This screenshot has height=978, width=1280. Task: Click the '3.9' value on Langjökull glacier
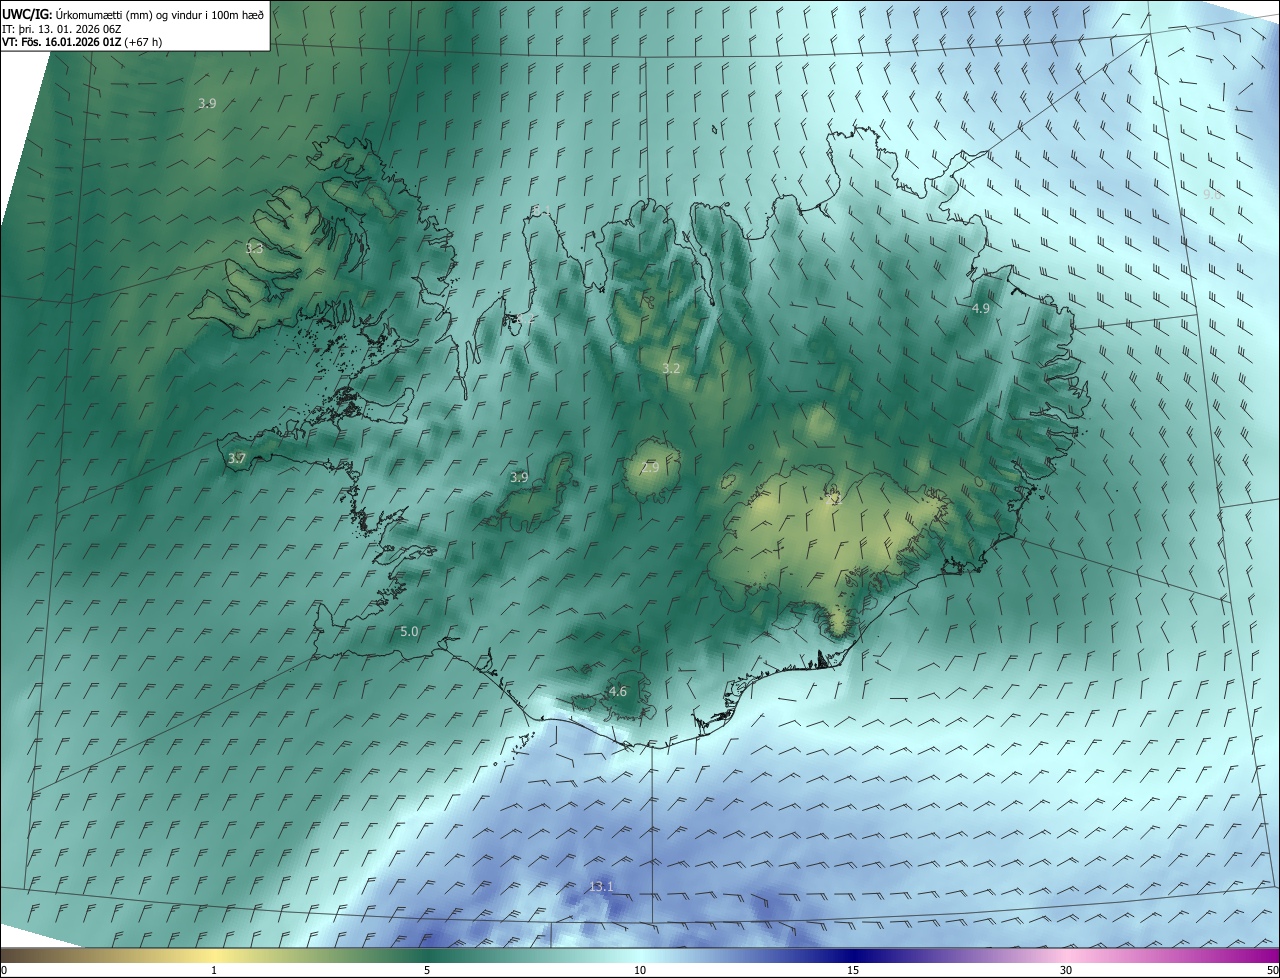click(519, 478)
